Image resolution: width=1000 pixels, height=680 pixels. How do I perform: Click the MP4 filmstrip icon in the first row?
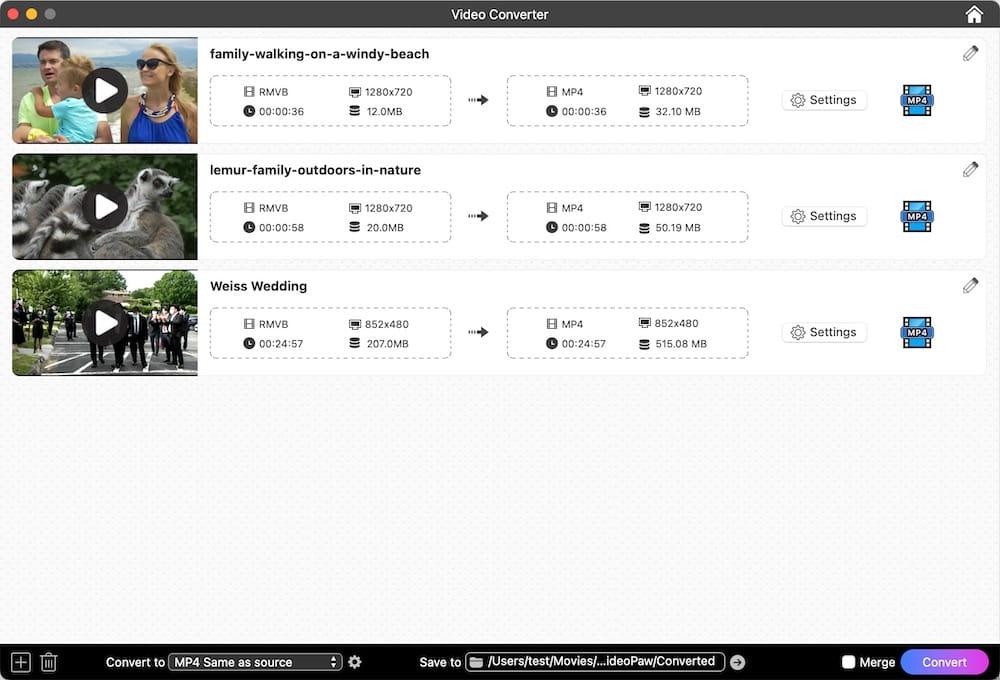(916, 101)
